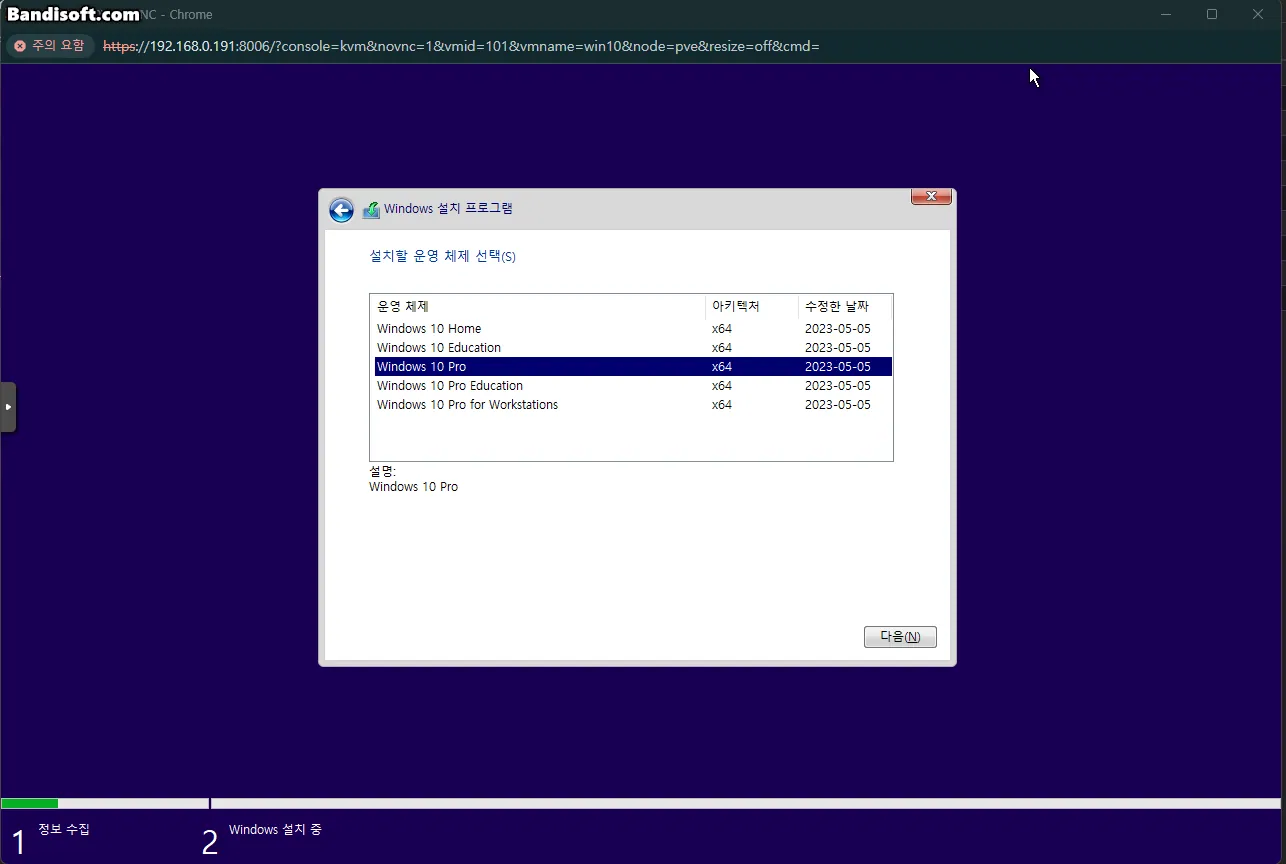
Task: Click the '정보 수집' step label
Action: pyautogui.click(x=64, y=829)
